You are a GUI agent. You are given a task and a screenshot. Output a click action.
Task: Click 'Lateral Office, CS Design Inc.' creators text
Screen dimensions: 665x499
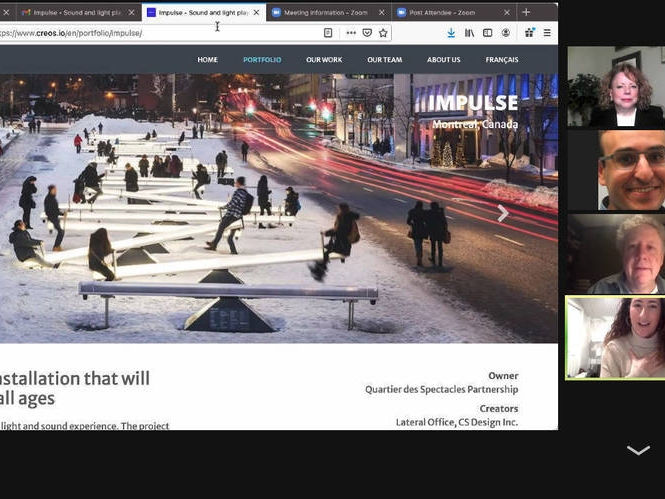457,422
